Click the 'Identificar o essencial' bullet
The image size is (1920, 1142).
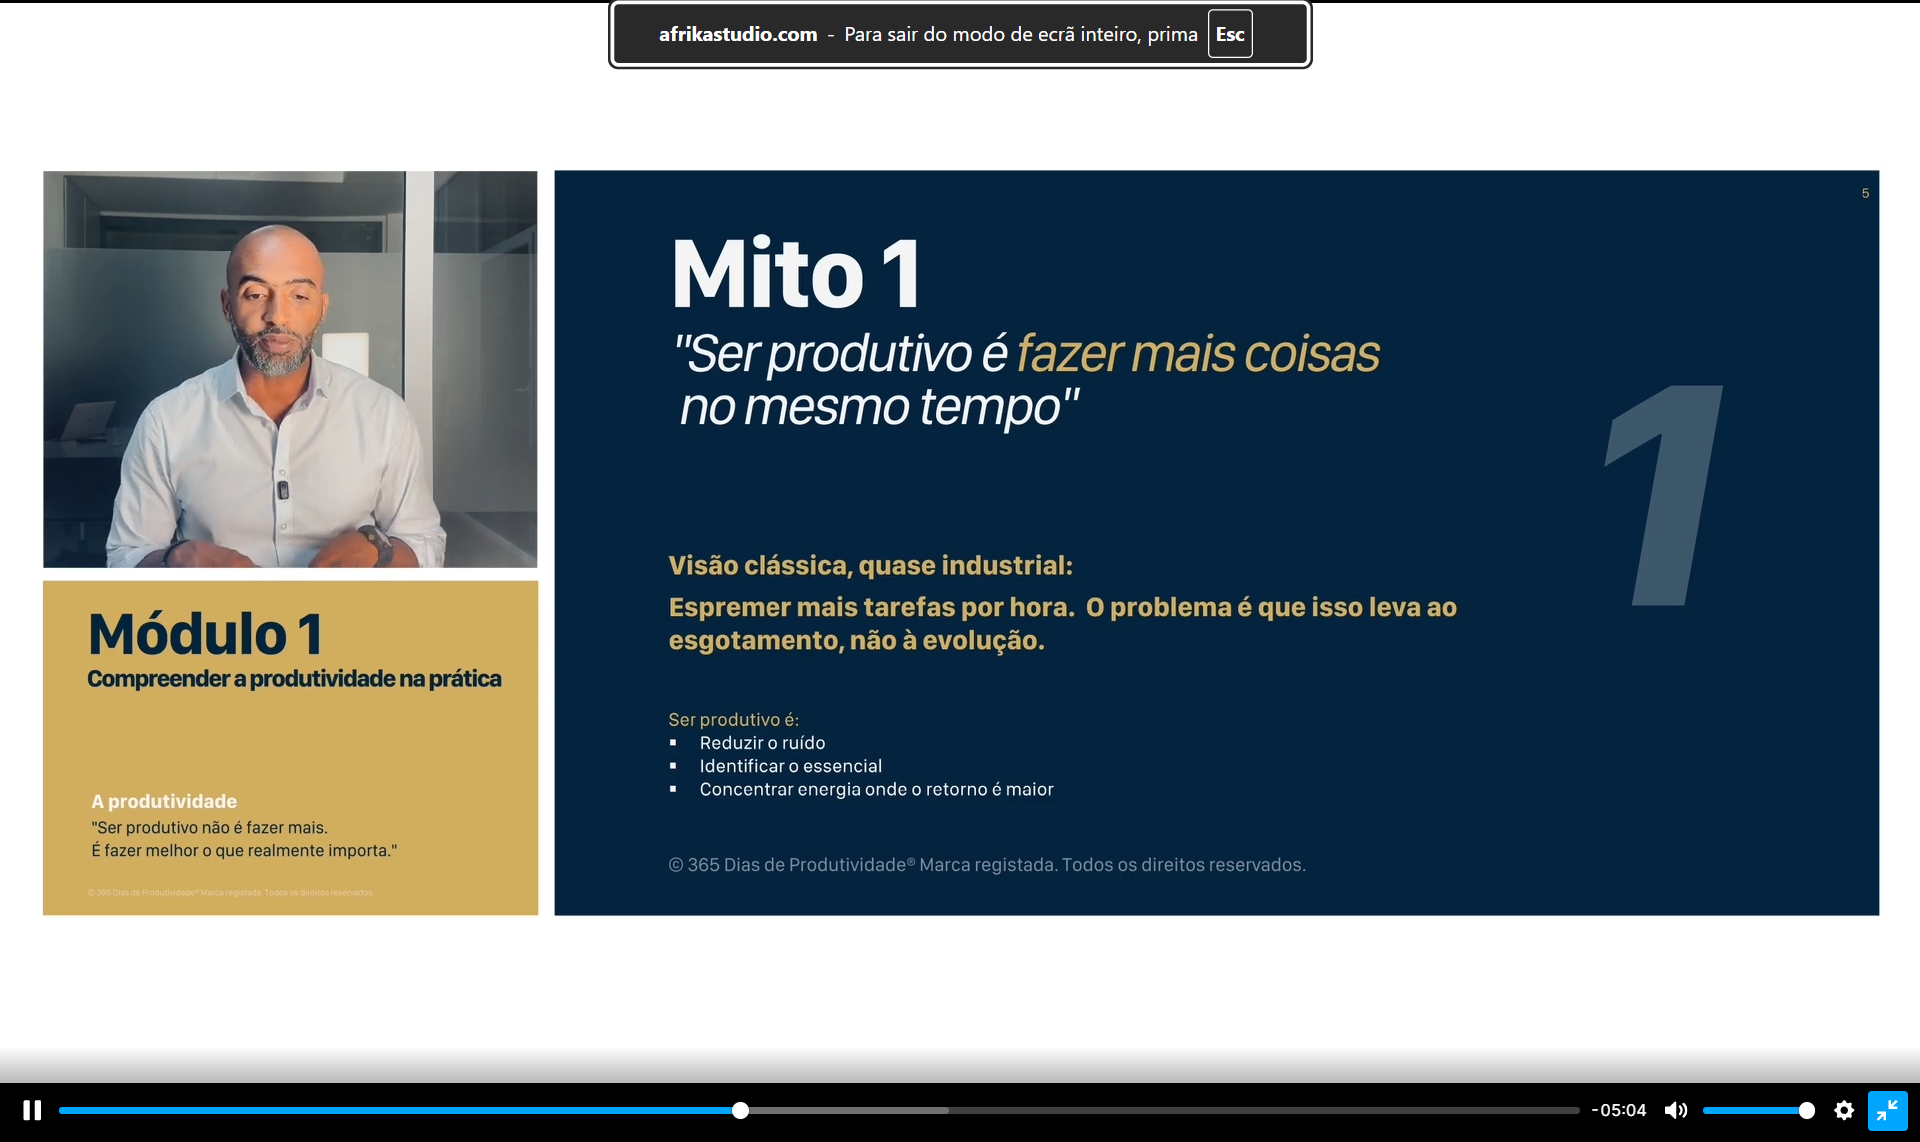[x=790, y=766]
